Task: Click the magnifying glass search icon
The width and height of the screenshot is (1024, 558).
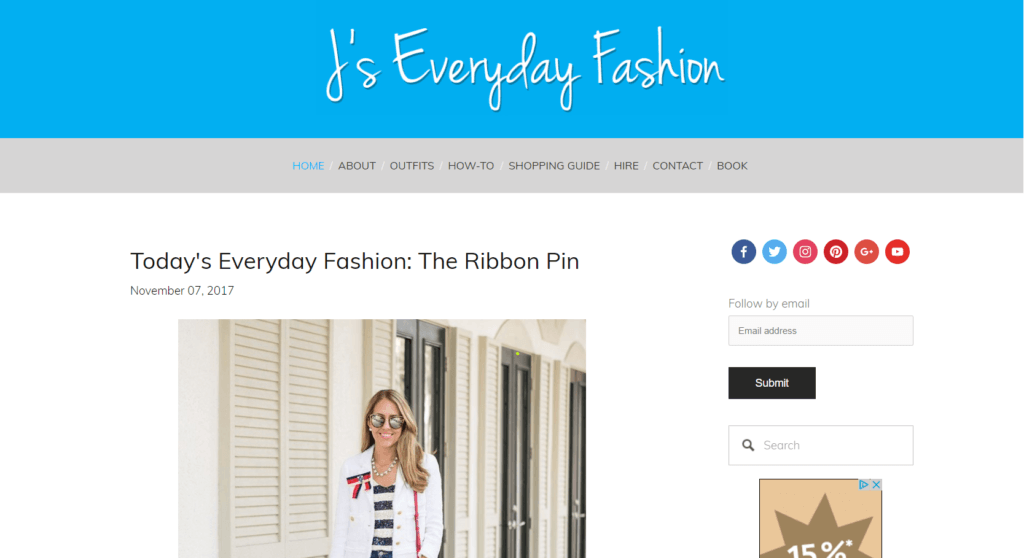Action: (748, 445)
